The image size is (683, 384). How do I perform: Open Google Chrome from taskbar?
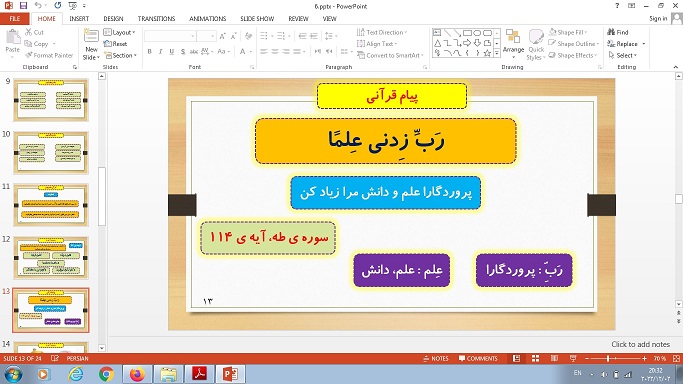tap(106, 374)
